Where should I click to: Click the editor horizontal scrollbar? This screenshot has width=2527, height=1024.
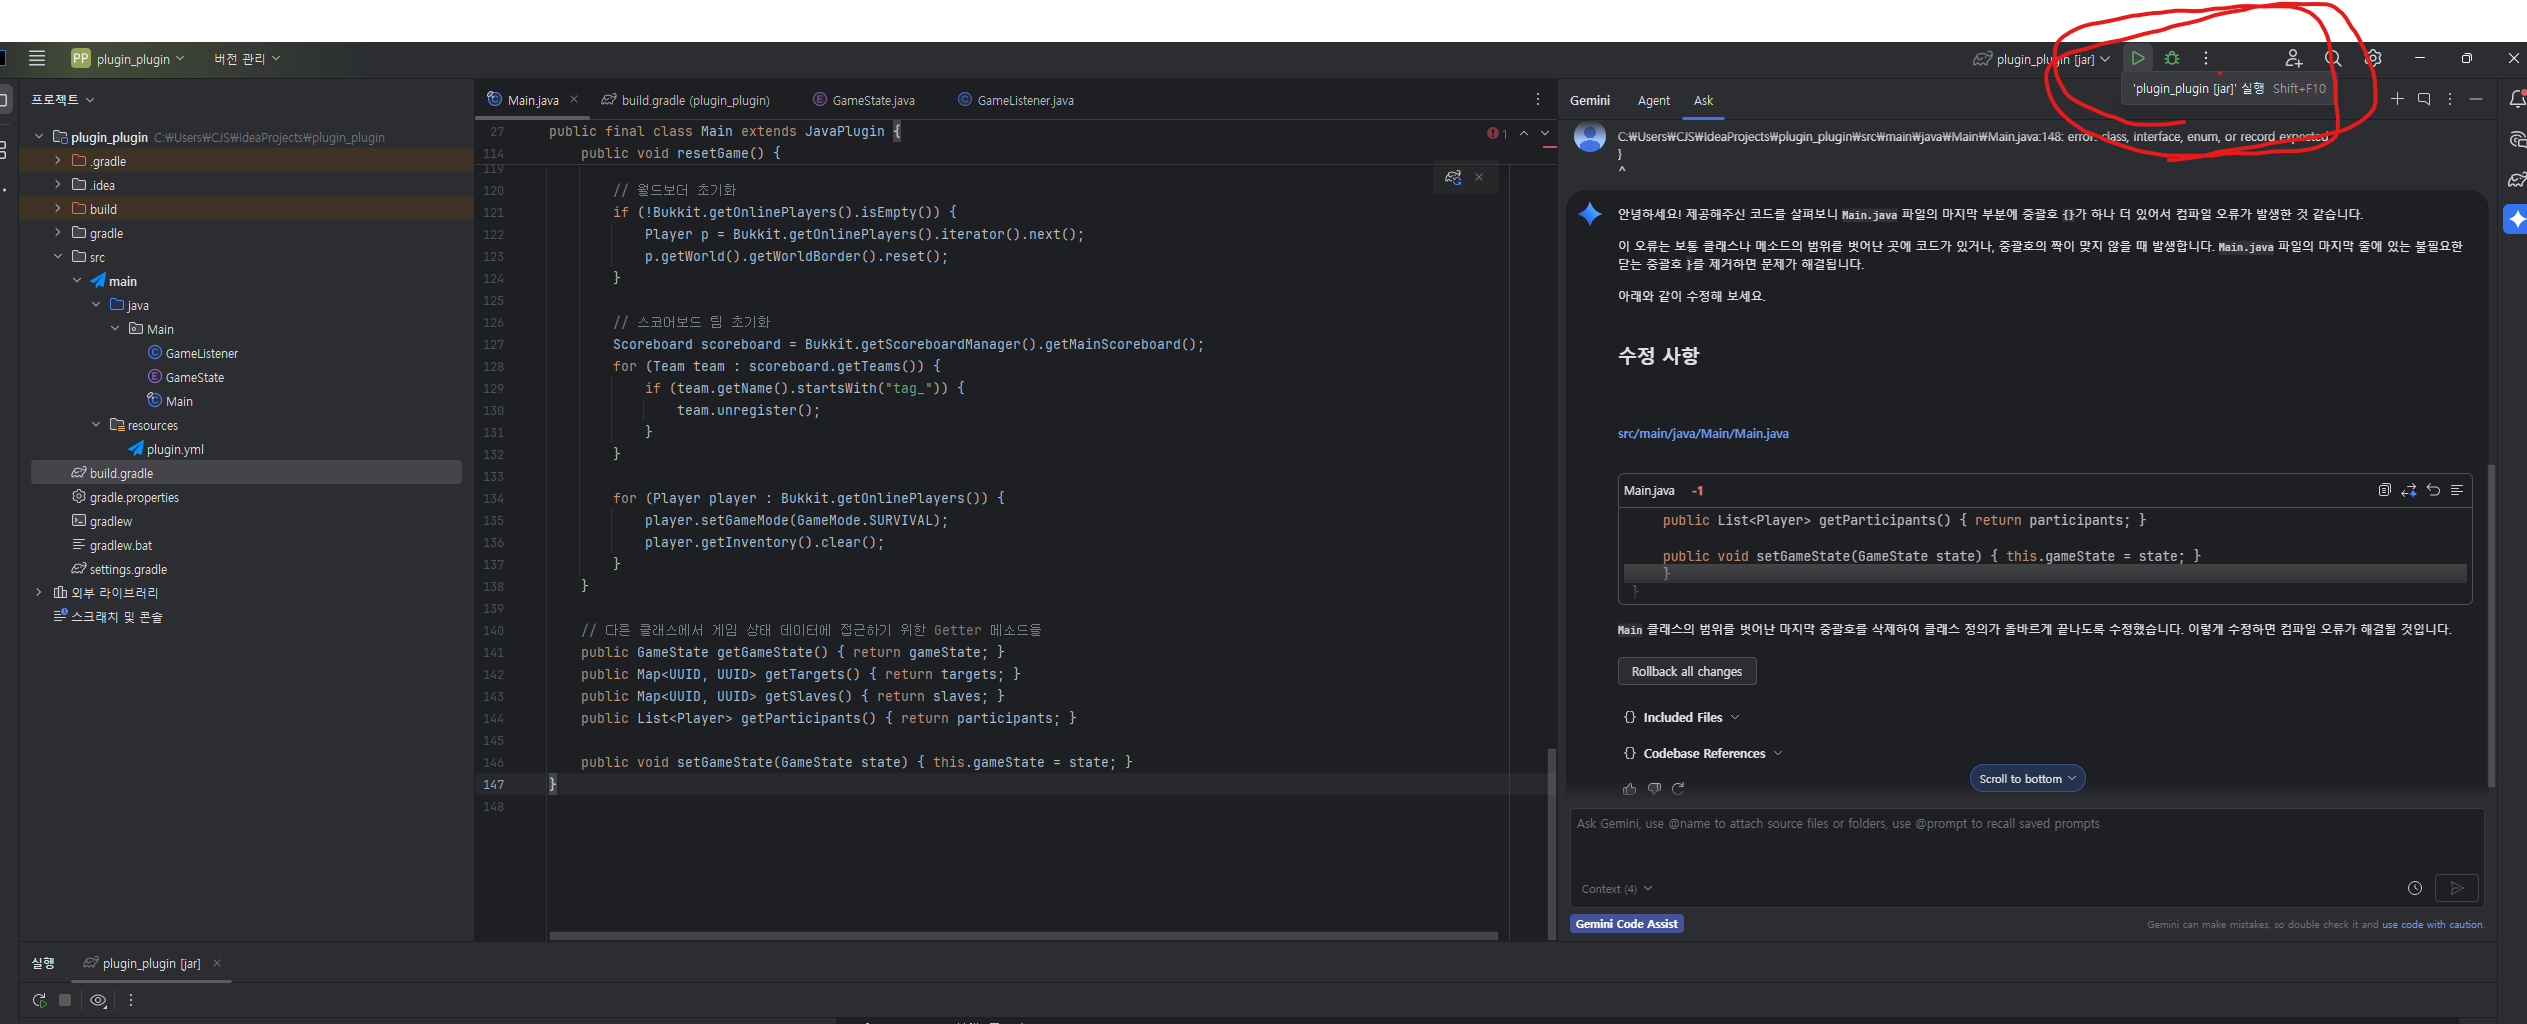[x=1022, y=936]
